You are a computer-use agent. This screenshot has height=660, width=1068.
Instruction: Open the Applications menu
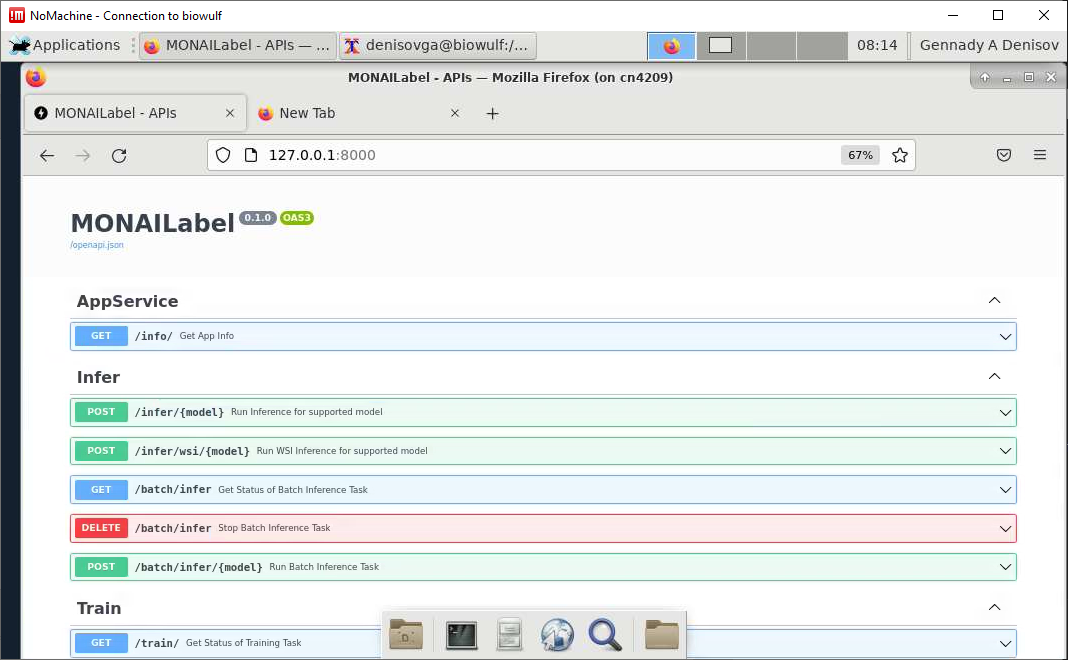(66, 45)
